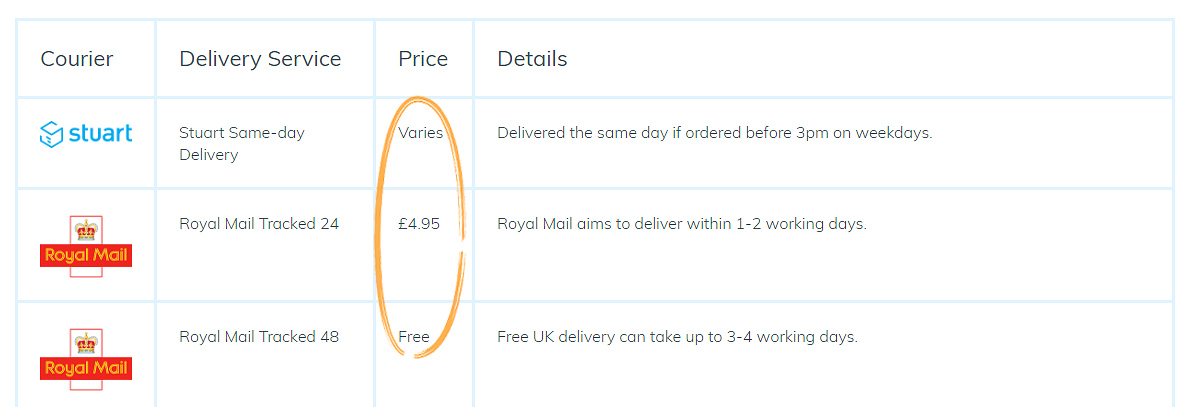Select the Details column header
This screenshot has width=1191, height=407.
(x=532, y=58)
